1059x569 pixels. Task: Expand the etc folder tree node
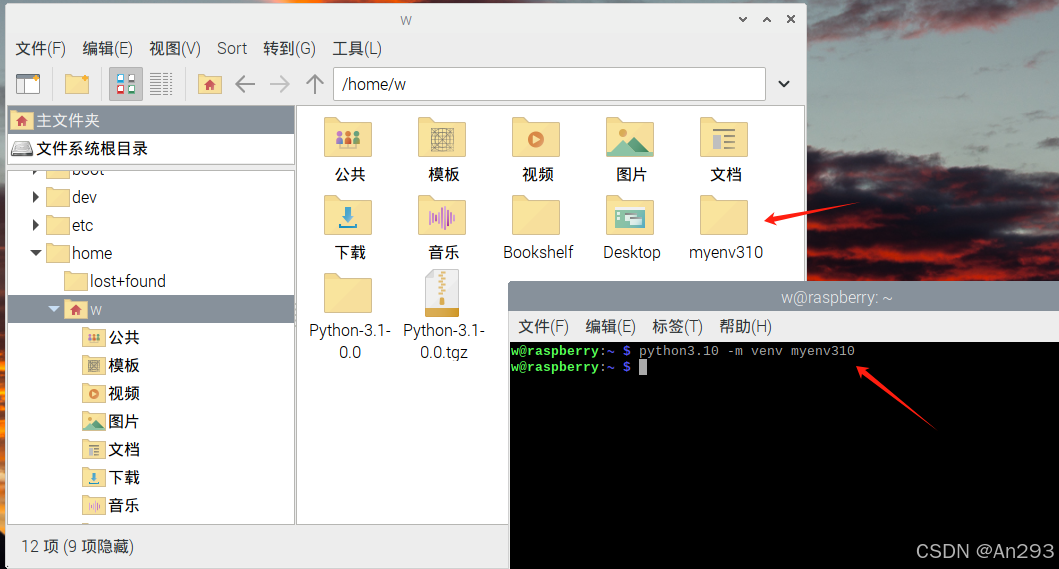[x=35, y=225]
